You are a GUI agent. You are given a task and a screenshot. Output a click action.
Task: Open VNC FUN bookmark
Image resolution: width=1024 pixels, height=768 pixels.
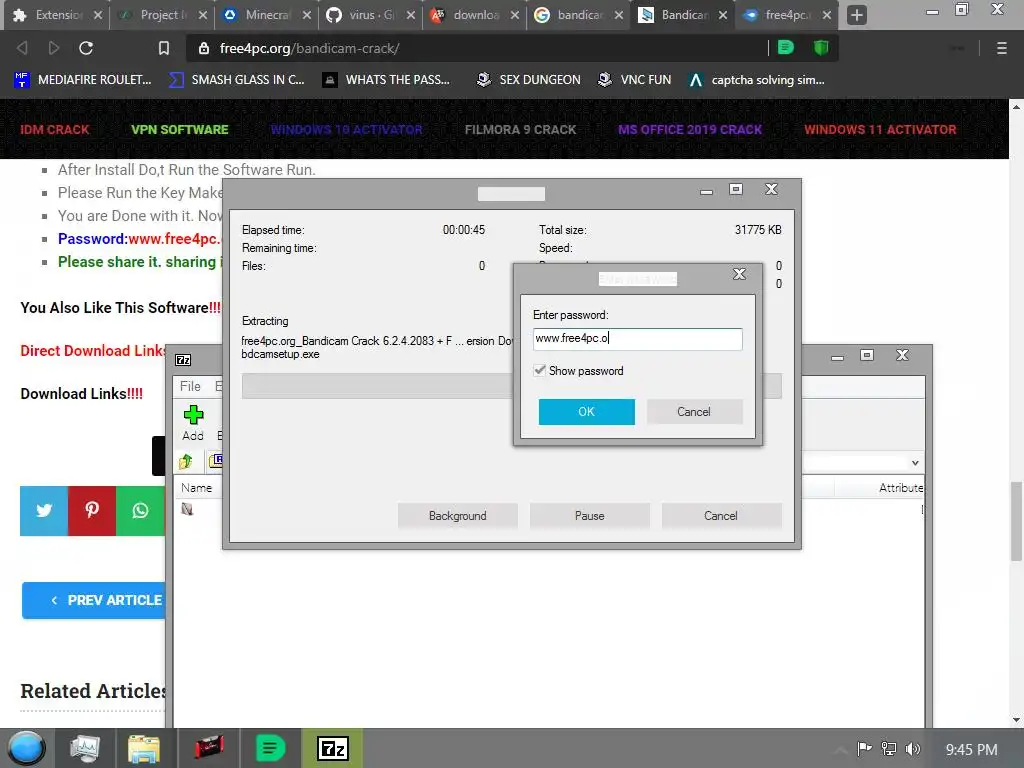635,80
